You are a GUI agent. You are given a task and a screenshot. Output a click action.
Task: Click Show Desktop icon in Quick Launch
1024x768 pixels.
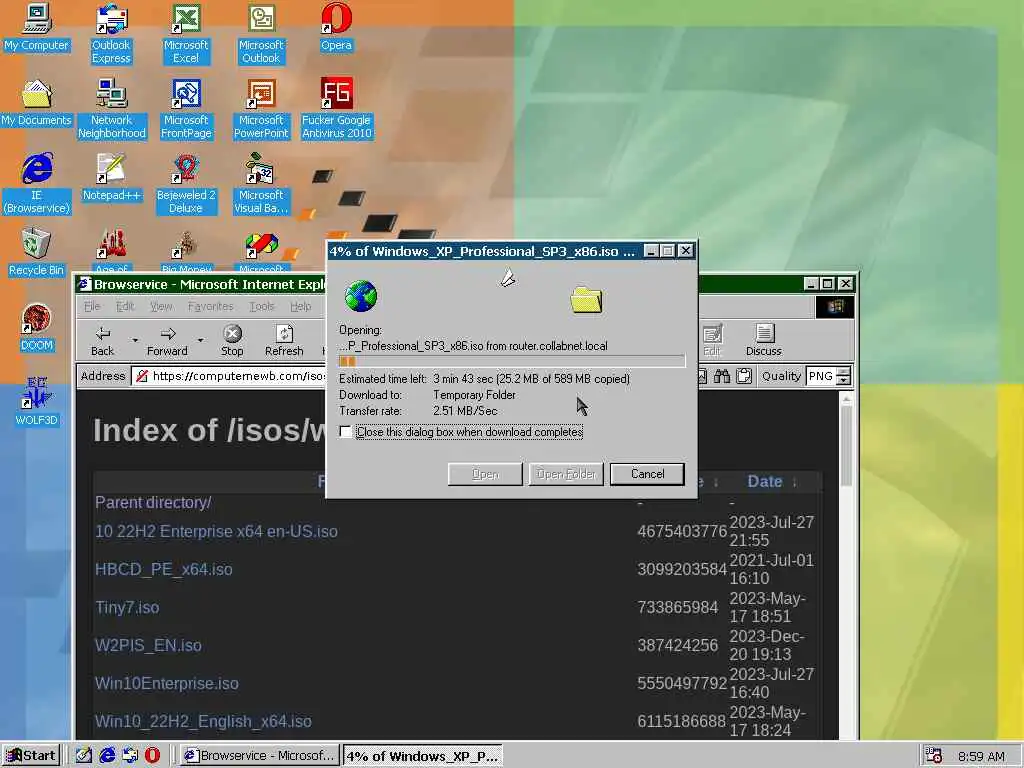(x=84, y=756)
